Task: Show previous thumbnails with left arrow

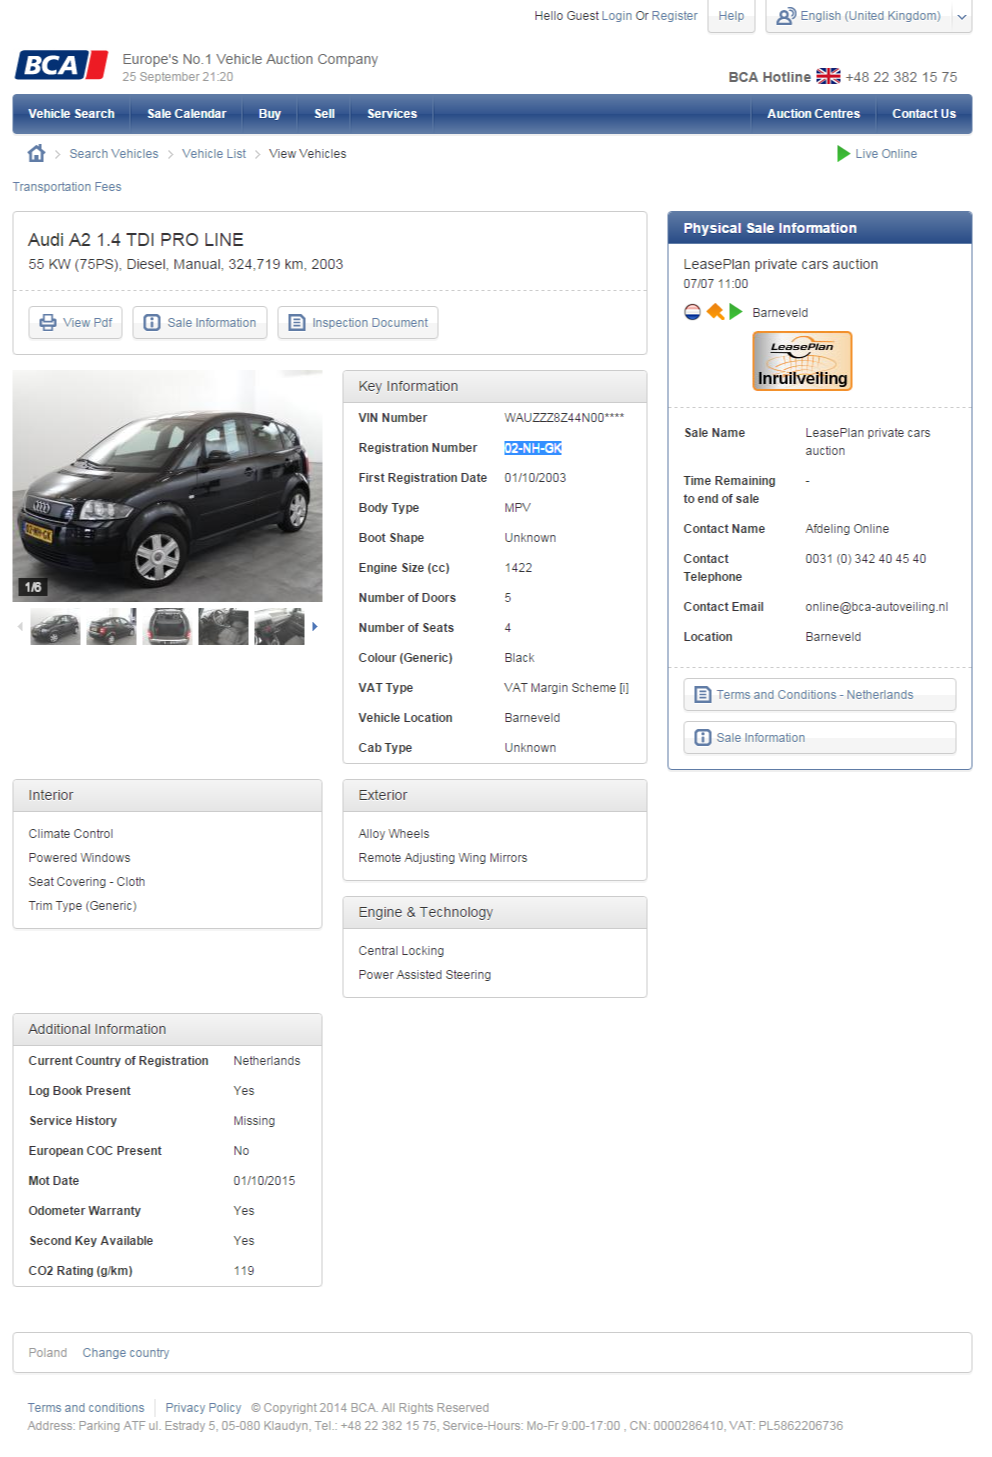Action: (20, 627)
